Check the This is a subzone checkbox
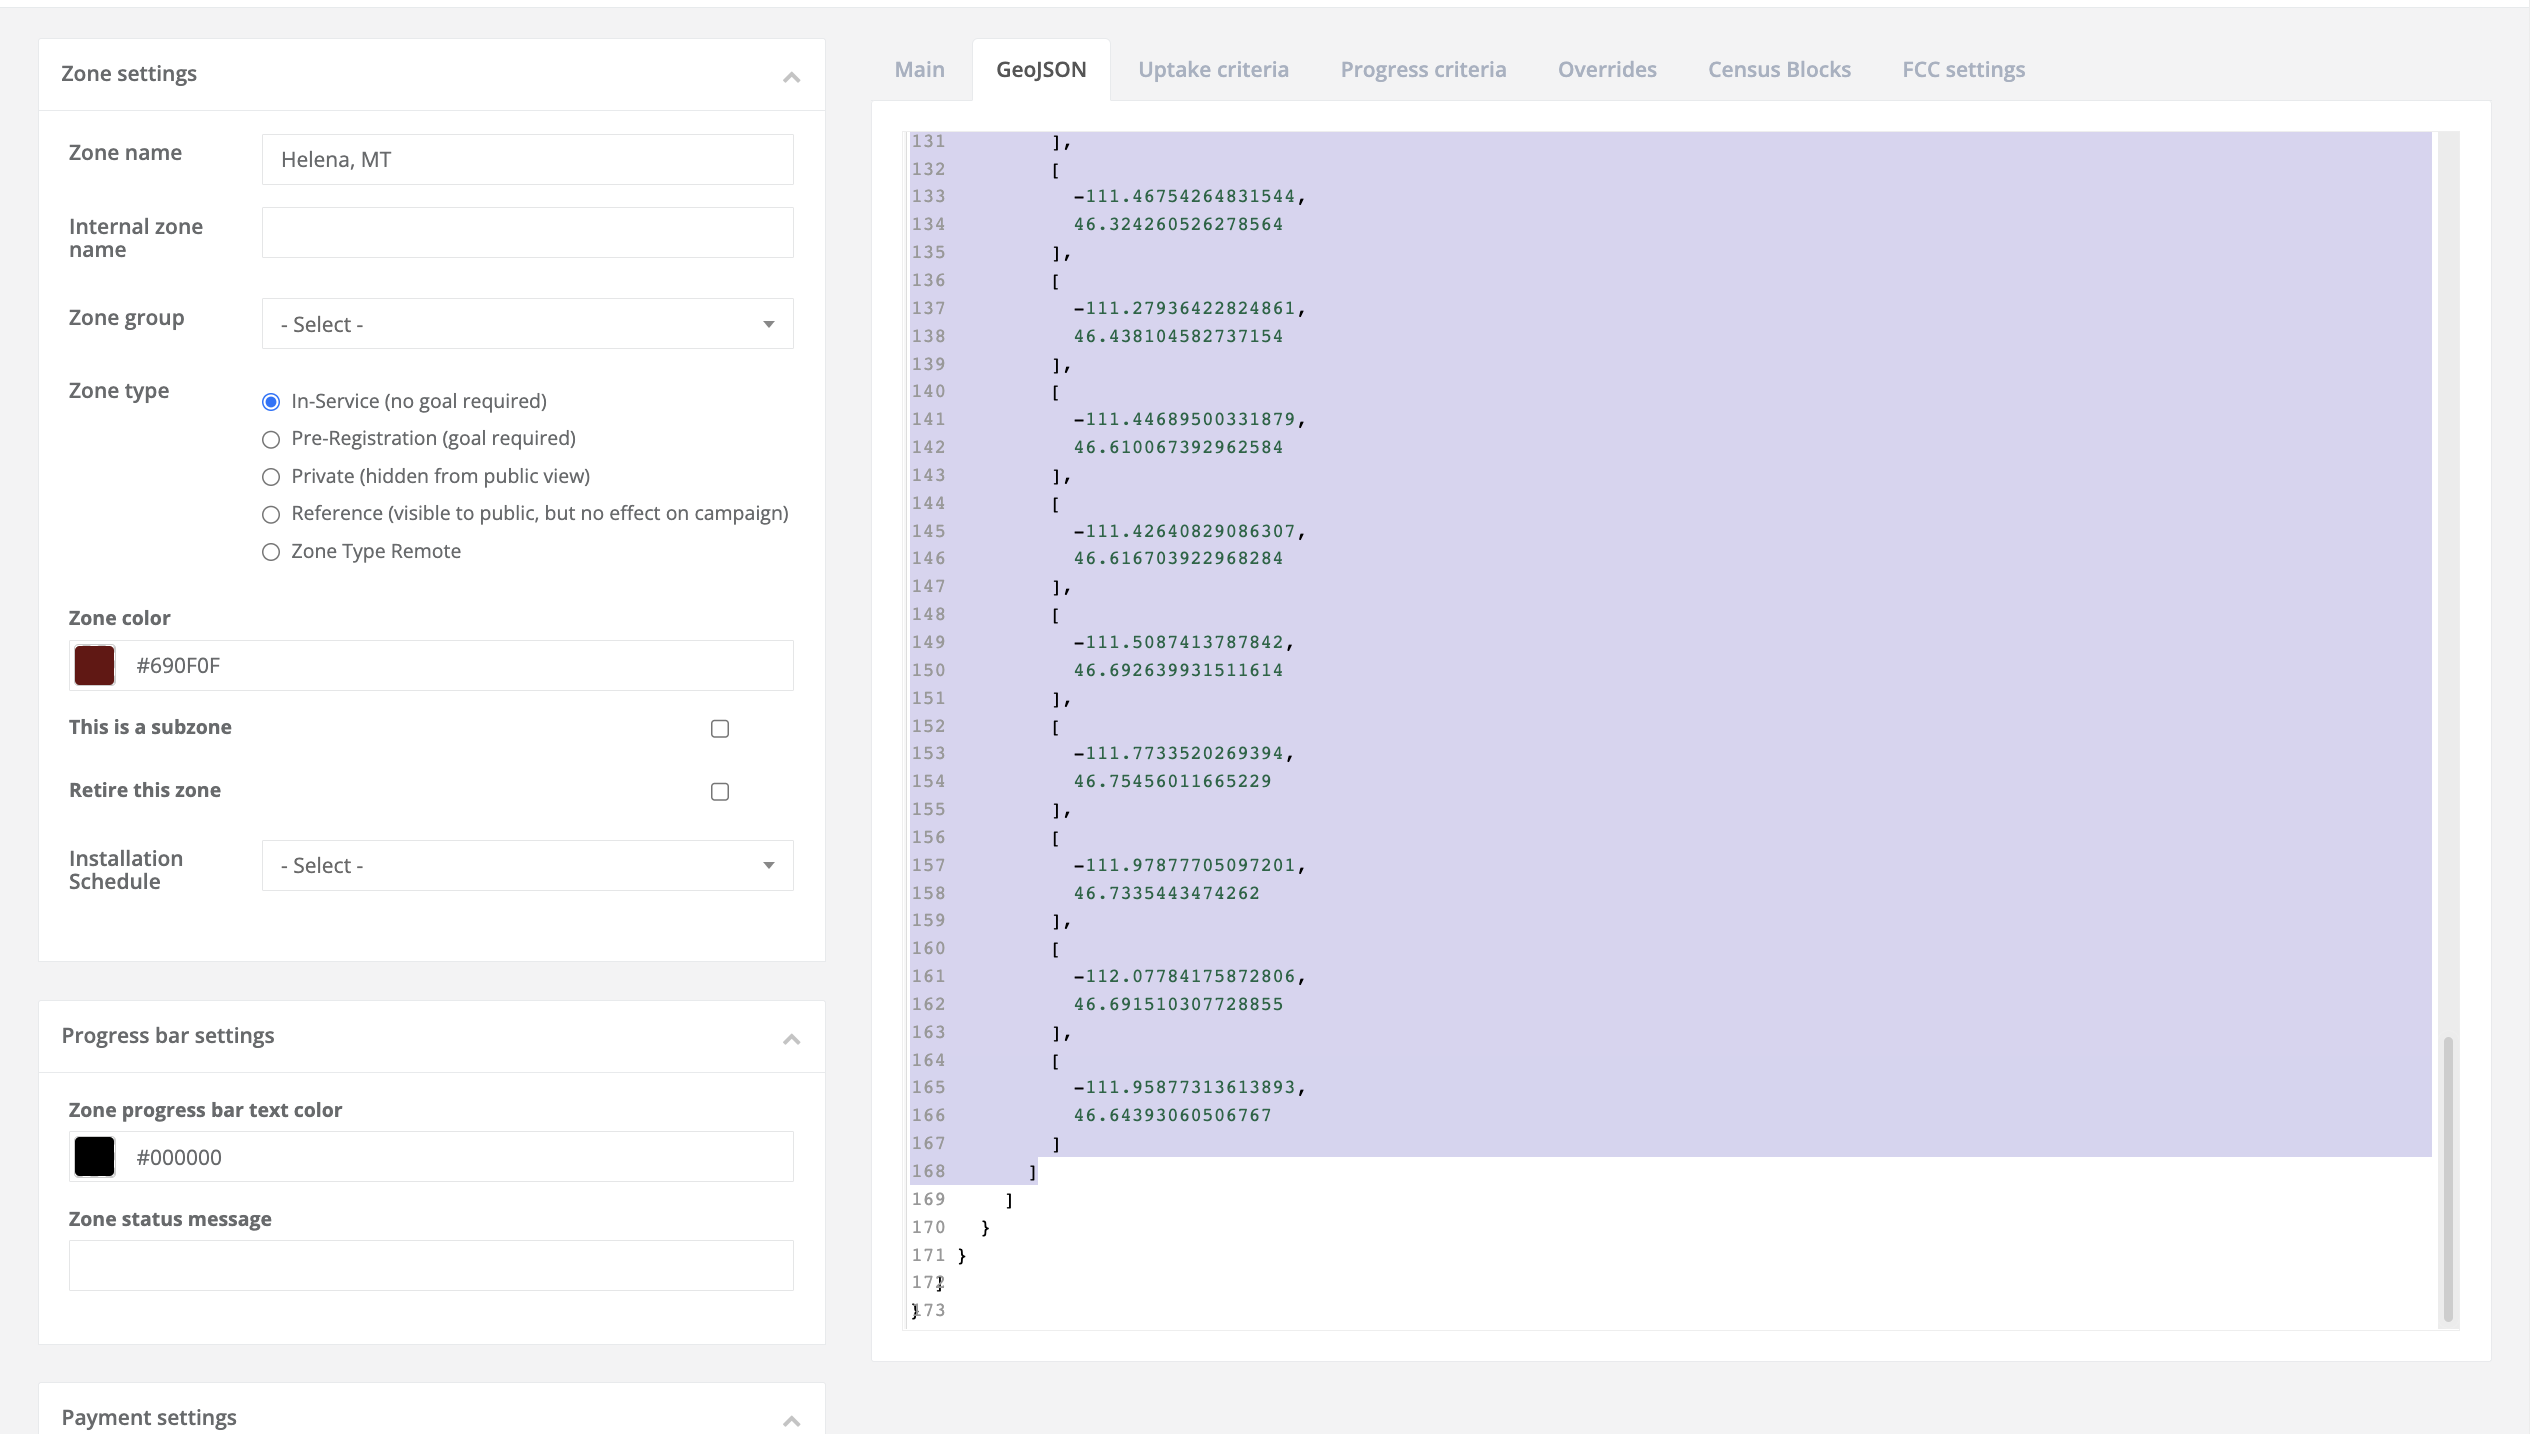This screenshot has width=2530, height=1434. pyautogui.click(x=719, y=729)
